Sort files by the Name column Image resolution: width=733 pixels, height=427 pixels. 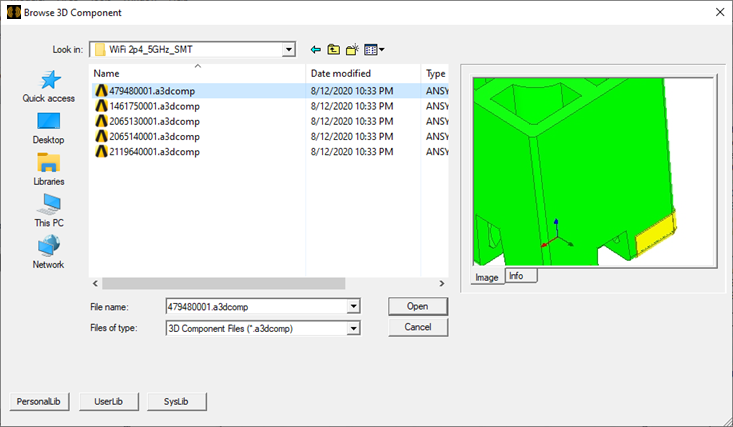pyautogui.click(x=197, y=73)
